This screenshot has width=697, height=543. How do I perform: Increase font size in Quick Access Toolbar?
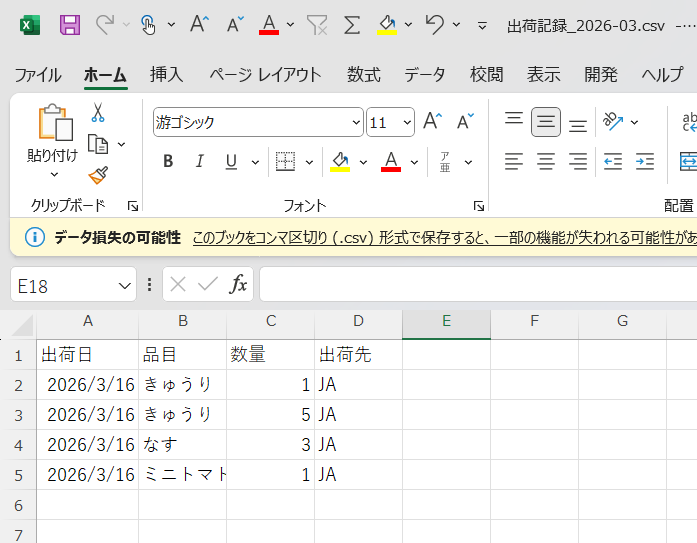click(x=199, y=24)
